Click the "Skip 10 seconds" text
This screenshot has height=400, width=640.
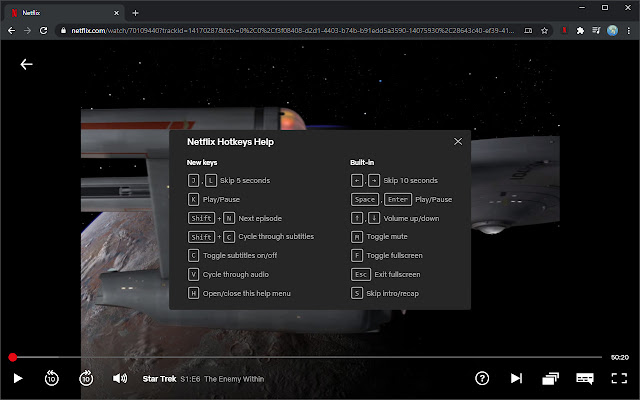[x=411, y=180]
